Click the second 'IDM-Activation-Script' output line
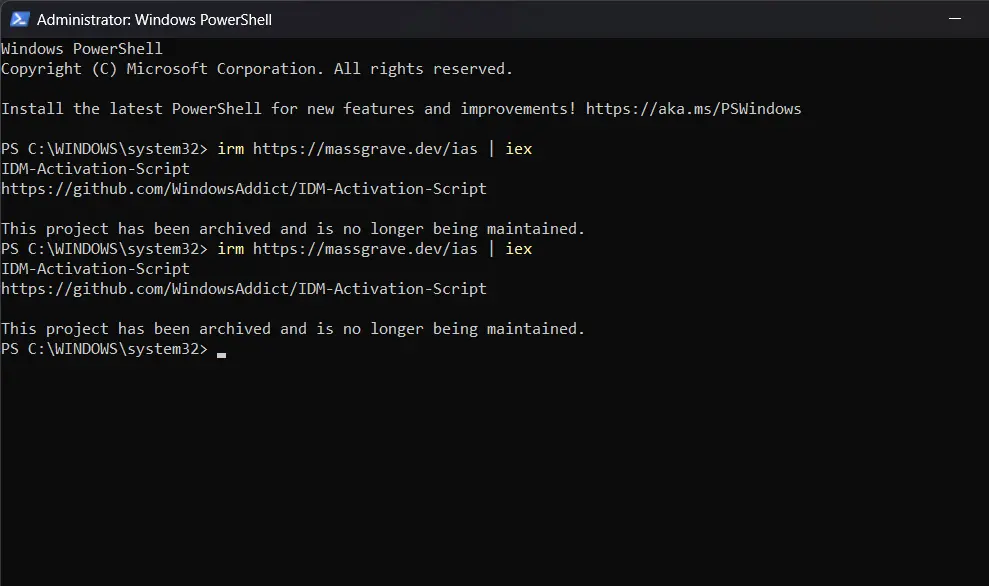This screenshot has height=586, width=989. click(95, 269)
